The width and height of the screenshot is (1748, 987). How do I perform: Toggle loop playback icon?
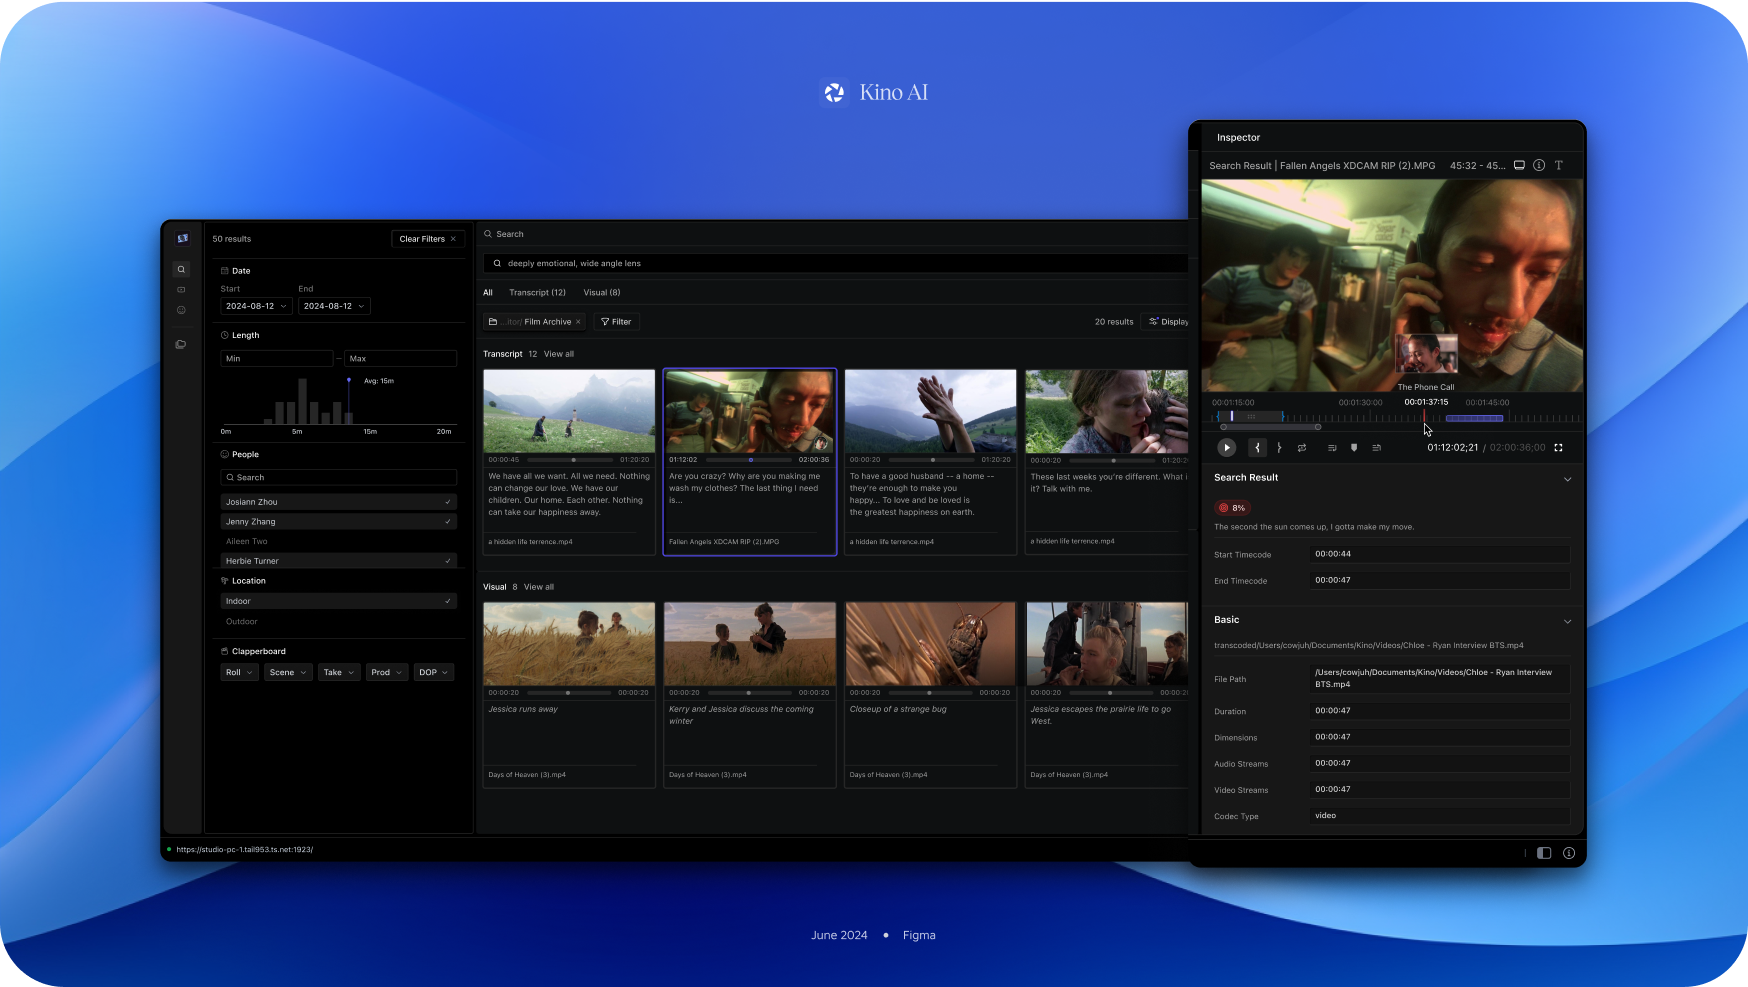click(1302, 448)
